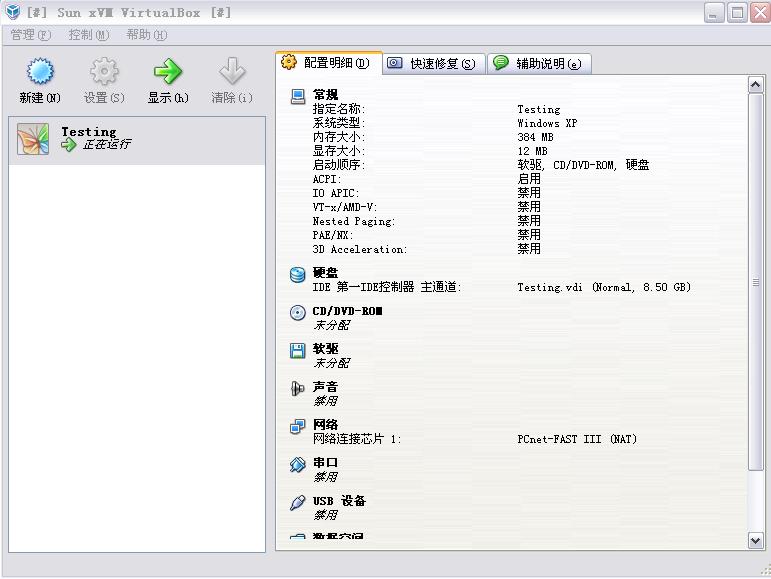Open the 网络 section heading link
This screenshot has height=579, width=771.
[x=326, y=425]
